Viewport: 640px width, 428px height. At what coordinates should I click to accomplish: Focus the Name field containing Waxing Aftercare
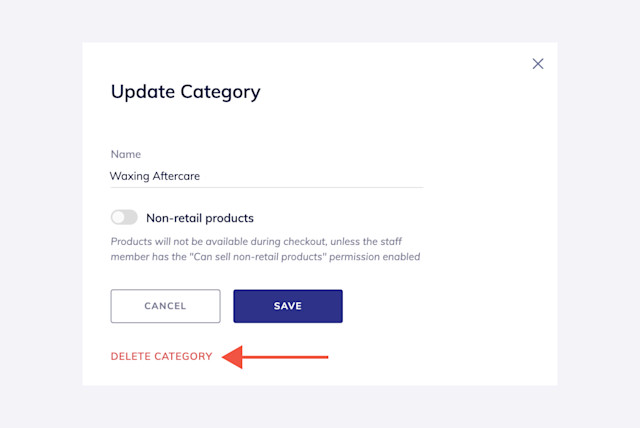pos(267,176)
